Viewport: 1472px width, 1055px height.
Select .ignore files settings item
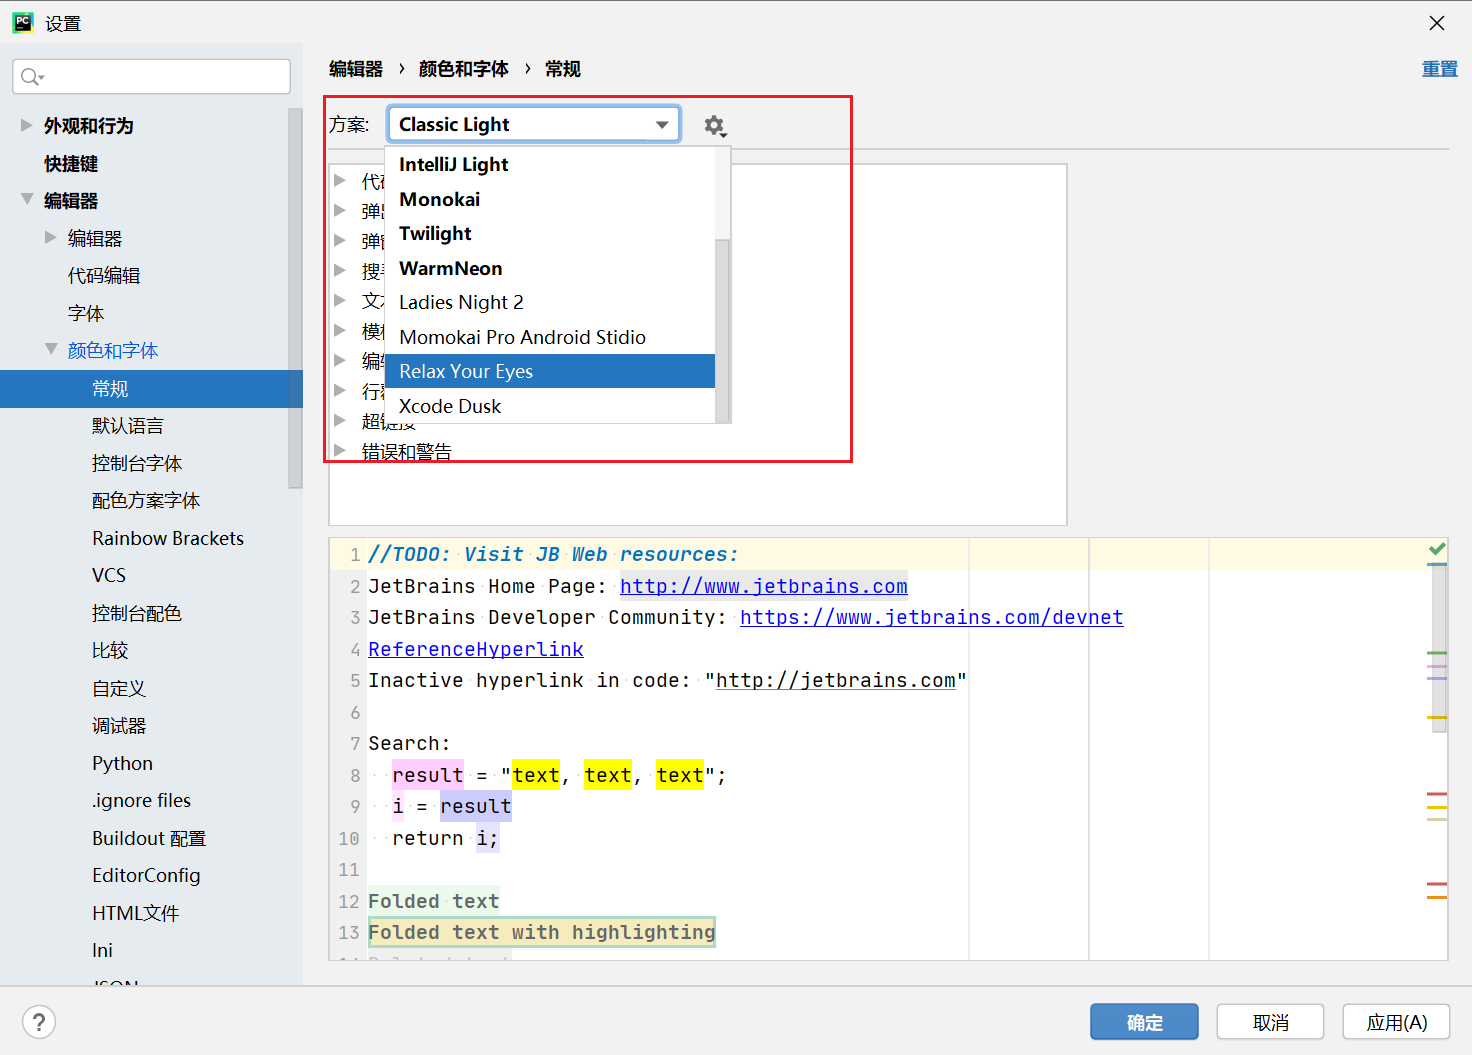point(141,800)
